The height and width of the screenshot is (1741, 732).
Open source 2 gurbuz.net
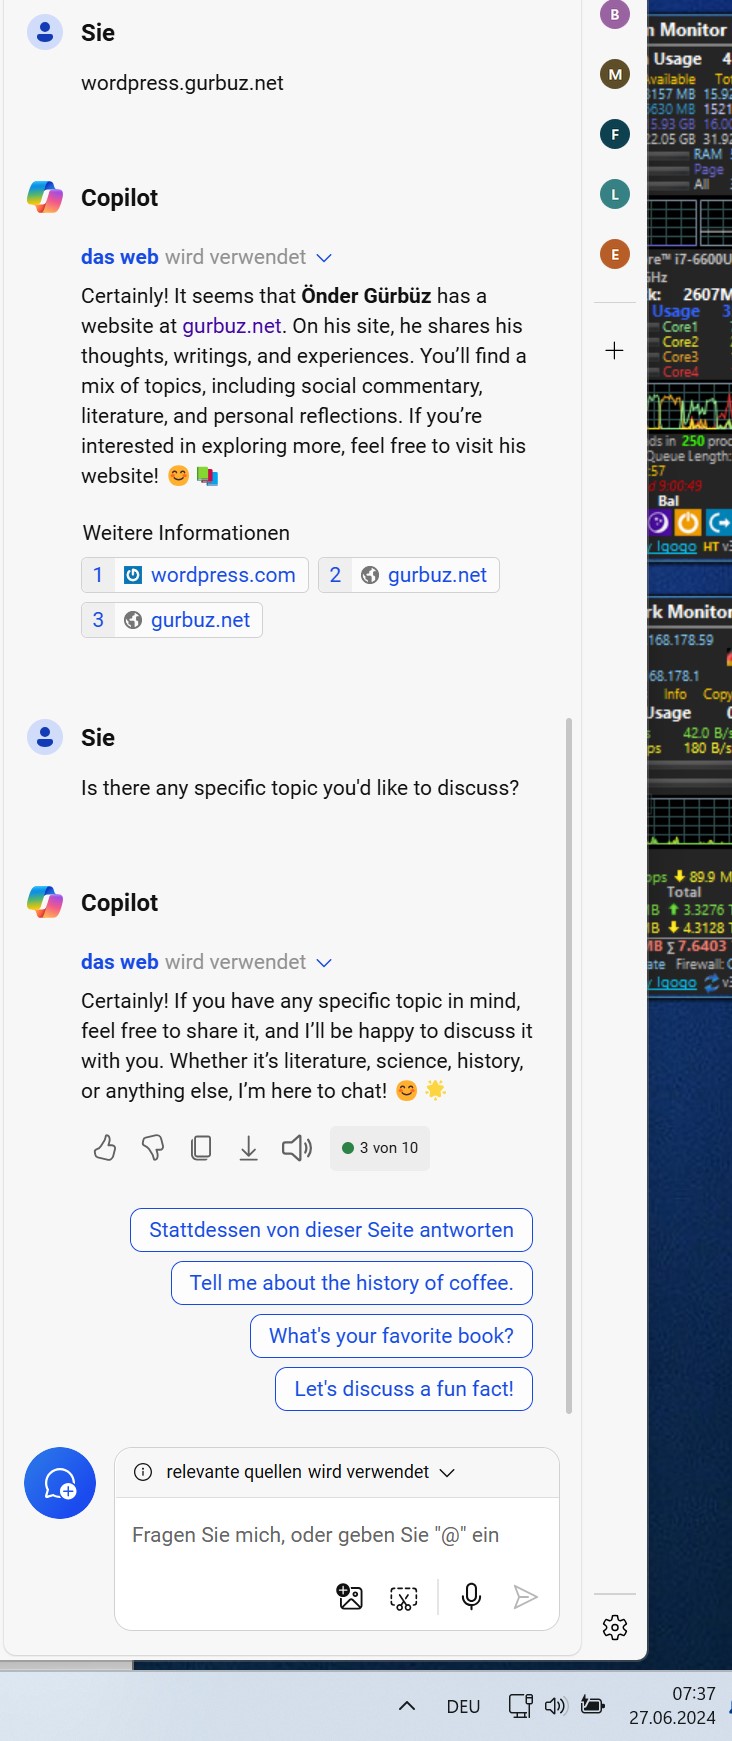point(409,575)
